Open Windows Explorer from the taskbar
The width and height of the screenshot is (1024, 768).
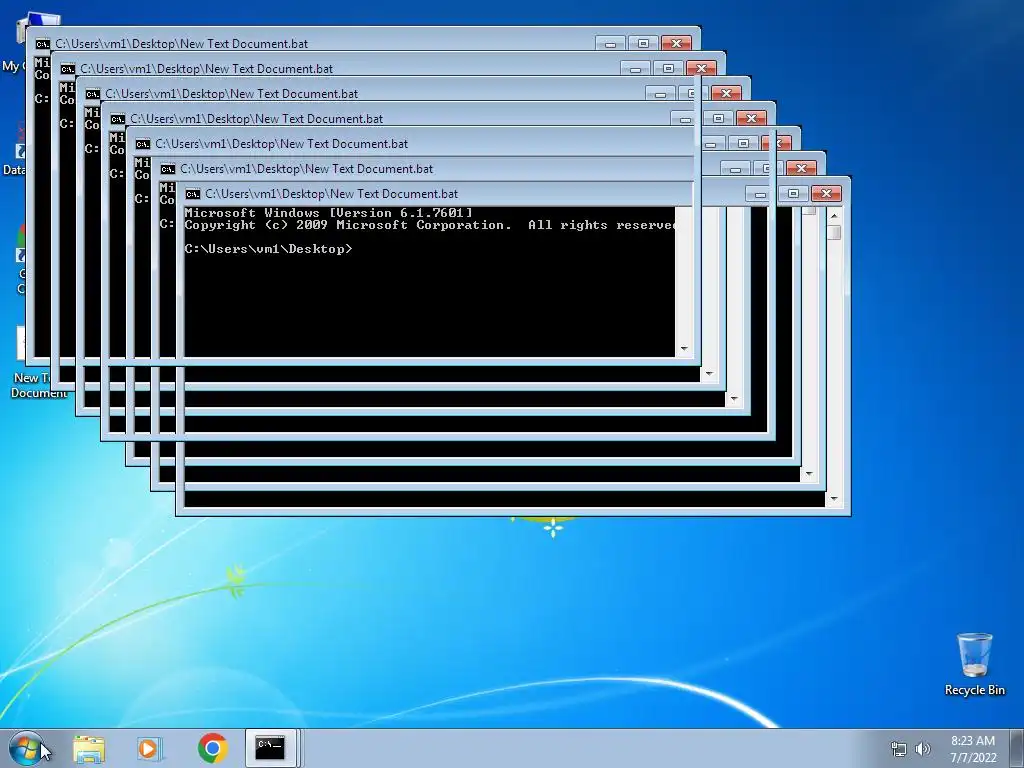pos(89,748)
